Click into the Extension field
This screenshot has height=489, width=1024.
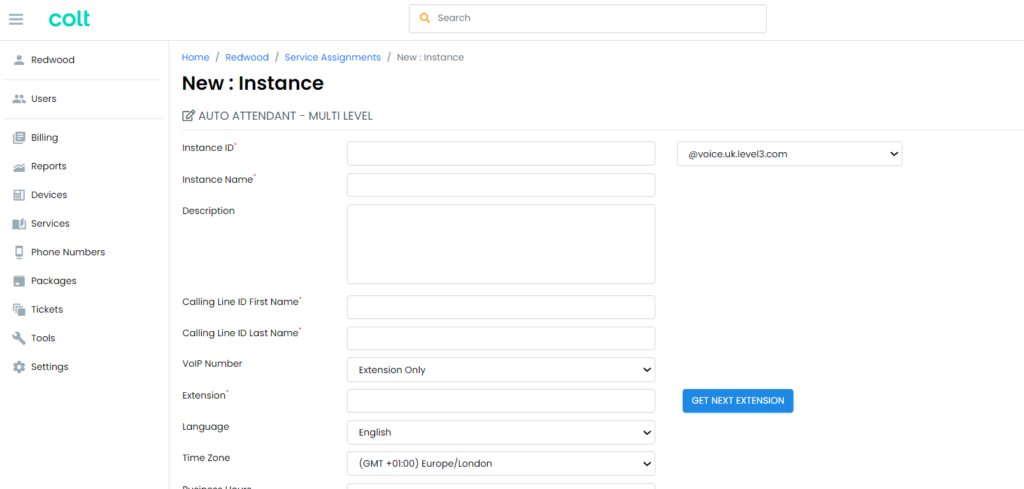(501, 401)
